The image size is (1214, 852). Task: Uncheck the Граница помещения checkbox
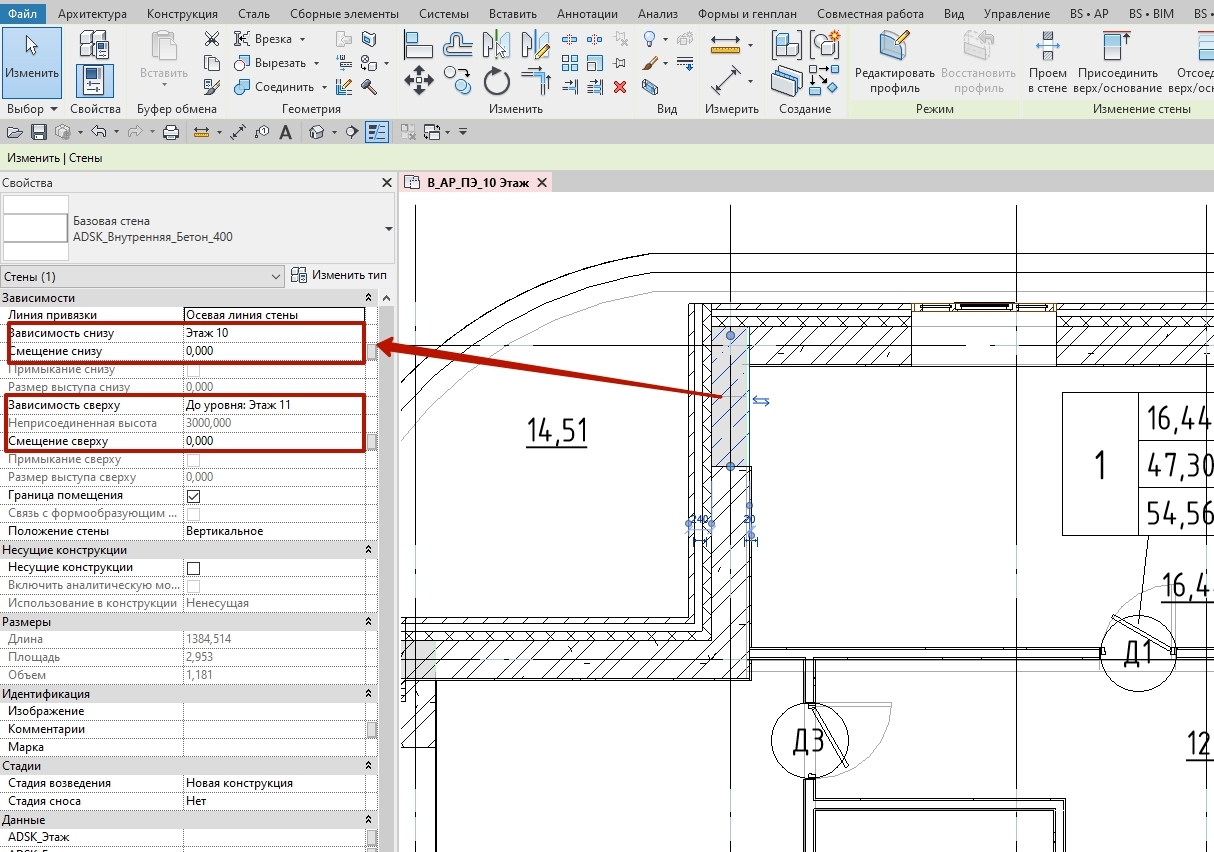tap(194, 496)
